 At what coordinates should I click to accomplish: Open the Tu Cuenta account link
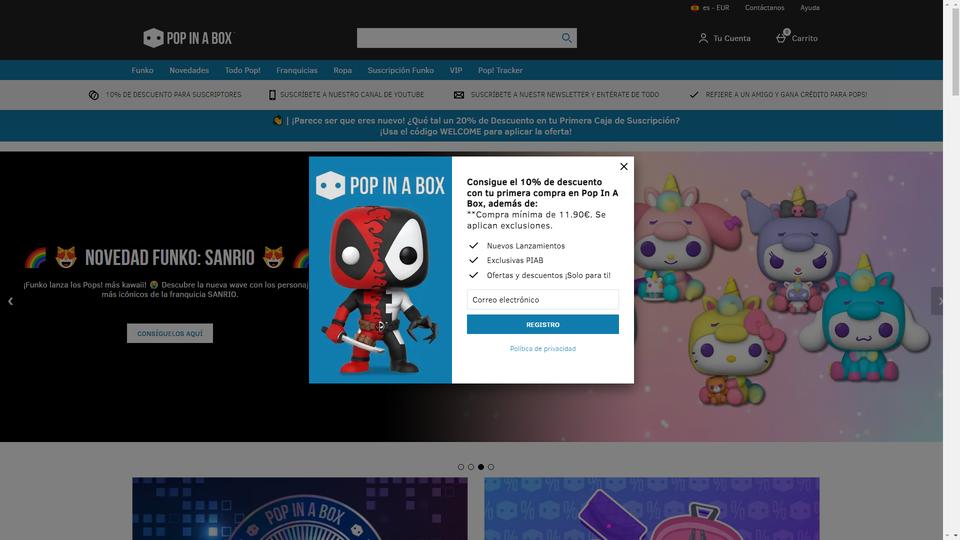[724, 38]
